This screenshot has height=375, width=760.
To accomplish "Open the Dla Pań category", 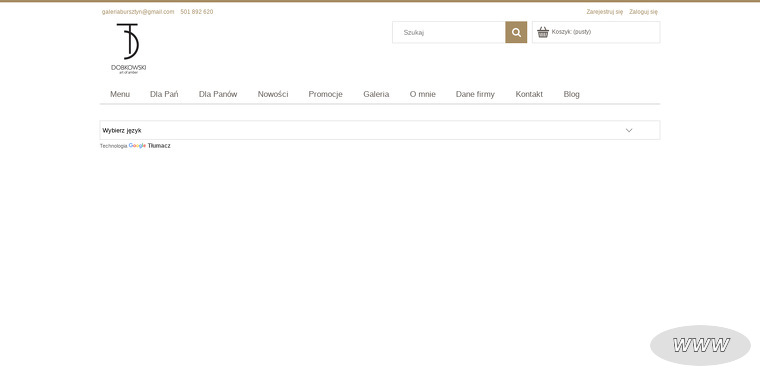I will (164, 94).
